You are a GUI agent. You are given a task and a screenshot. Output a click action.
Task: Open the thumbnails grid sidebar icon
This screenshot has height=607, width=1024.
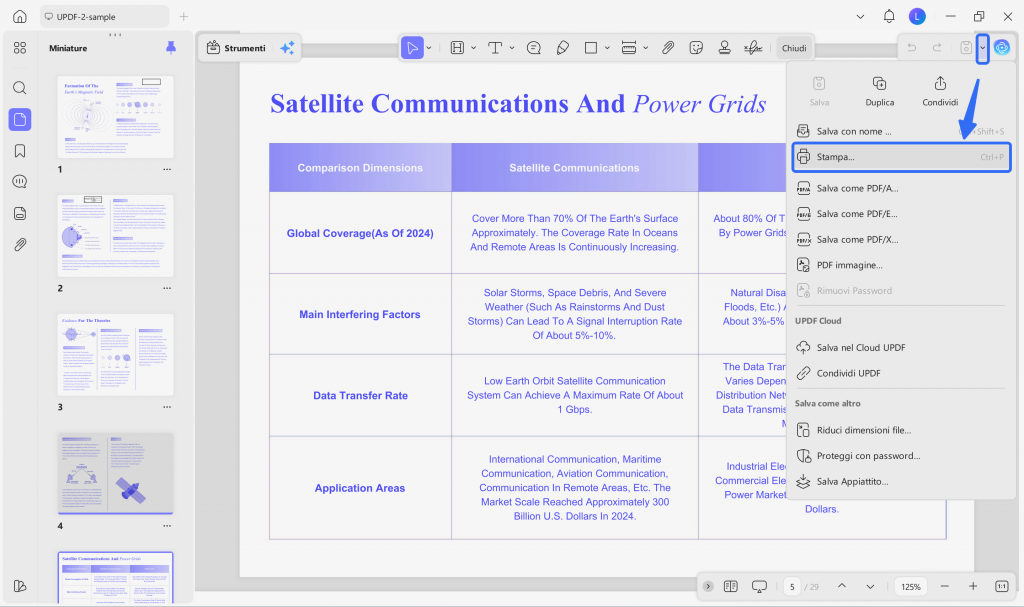point(20,48)
